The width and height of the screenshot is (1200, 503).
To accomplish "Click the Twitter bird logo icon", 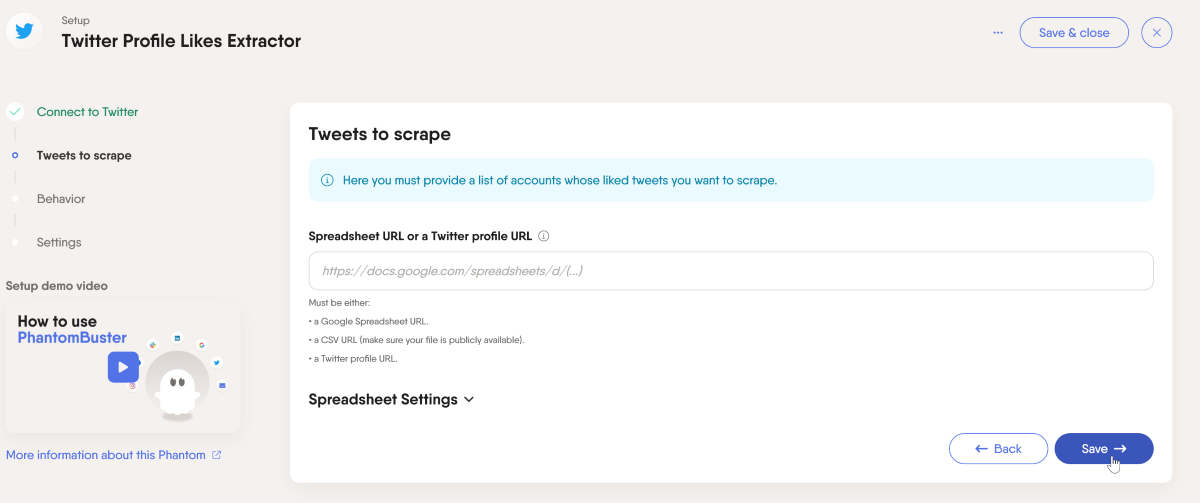I will coord(24,31).
